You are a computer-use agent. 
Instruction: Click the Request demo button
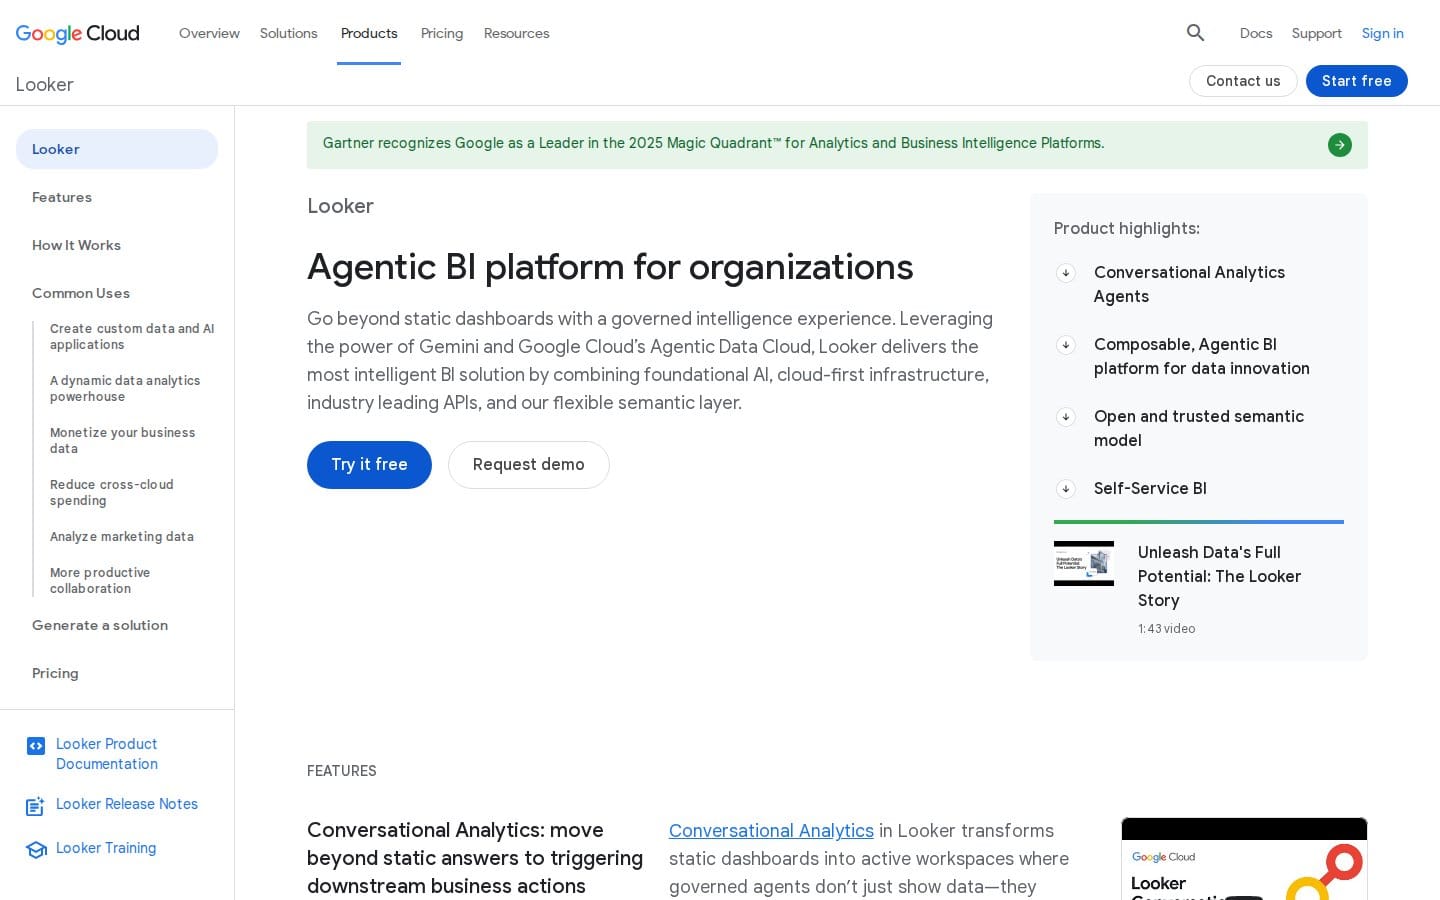pos(528,465)
